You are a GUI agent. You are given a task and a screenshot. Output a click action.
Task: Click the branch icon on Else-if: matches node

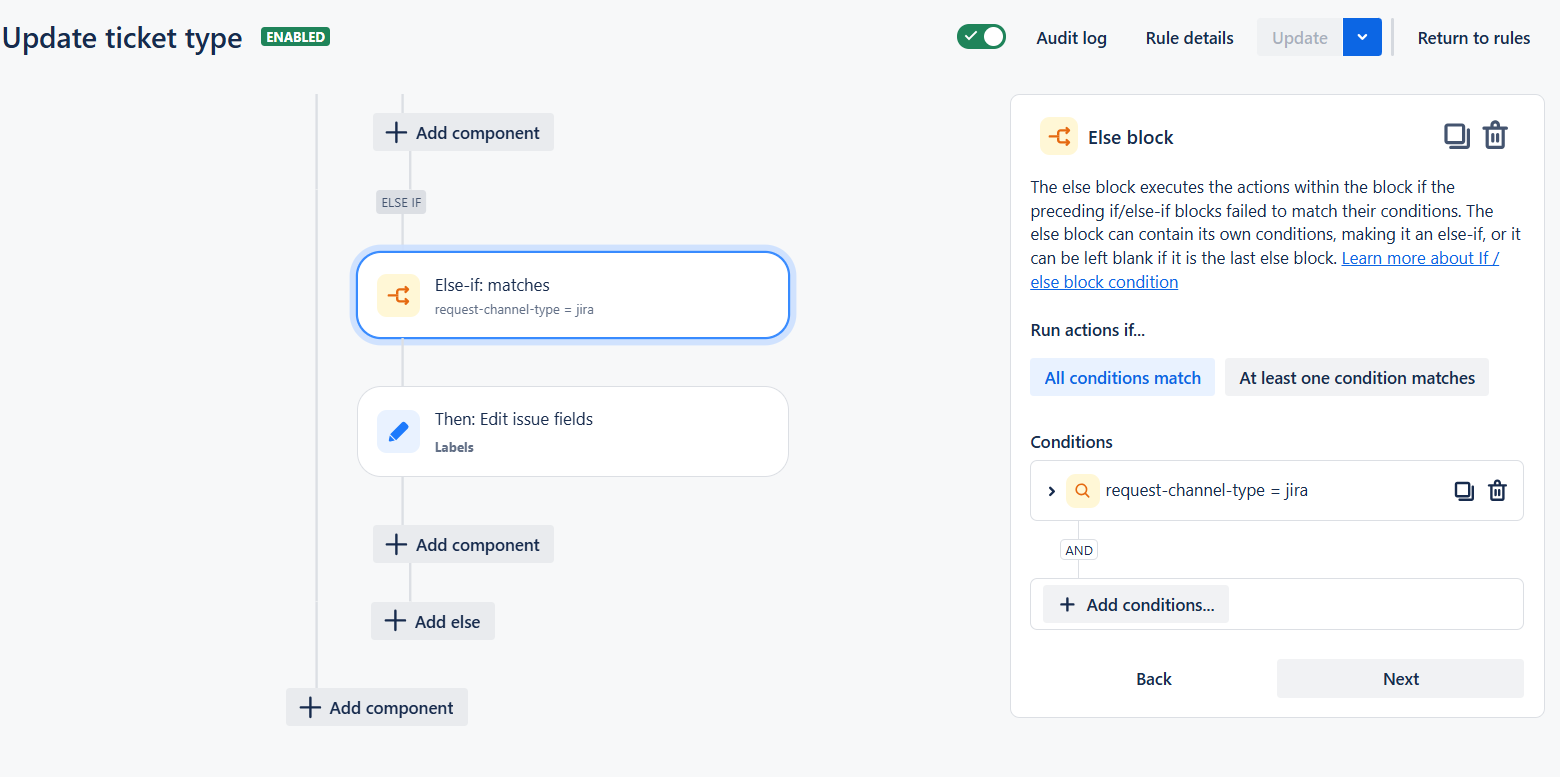click(398, 295)
